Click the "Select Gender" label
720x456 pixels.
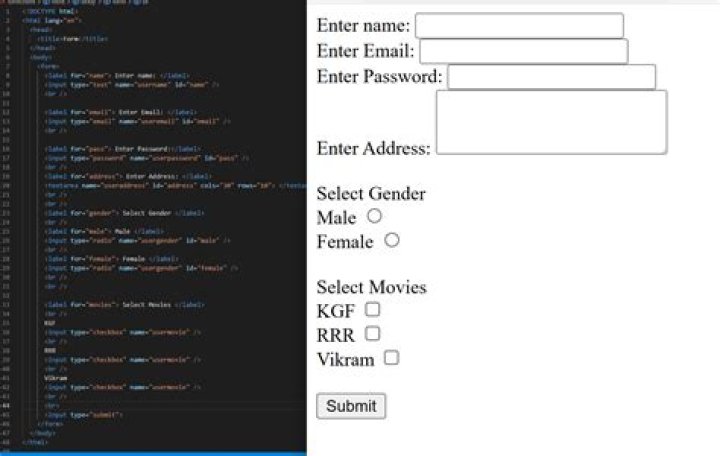coord(370,194)
